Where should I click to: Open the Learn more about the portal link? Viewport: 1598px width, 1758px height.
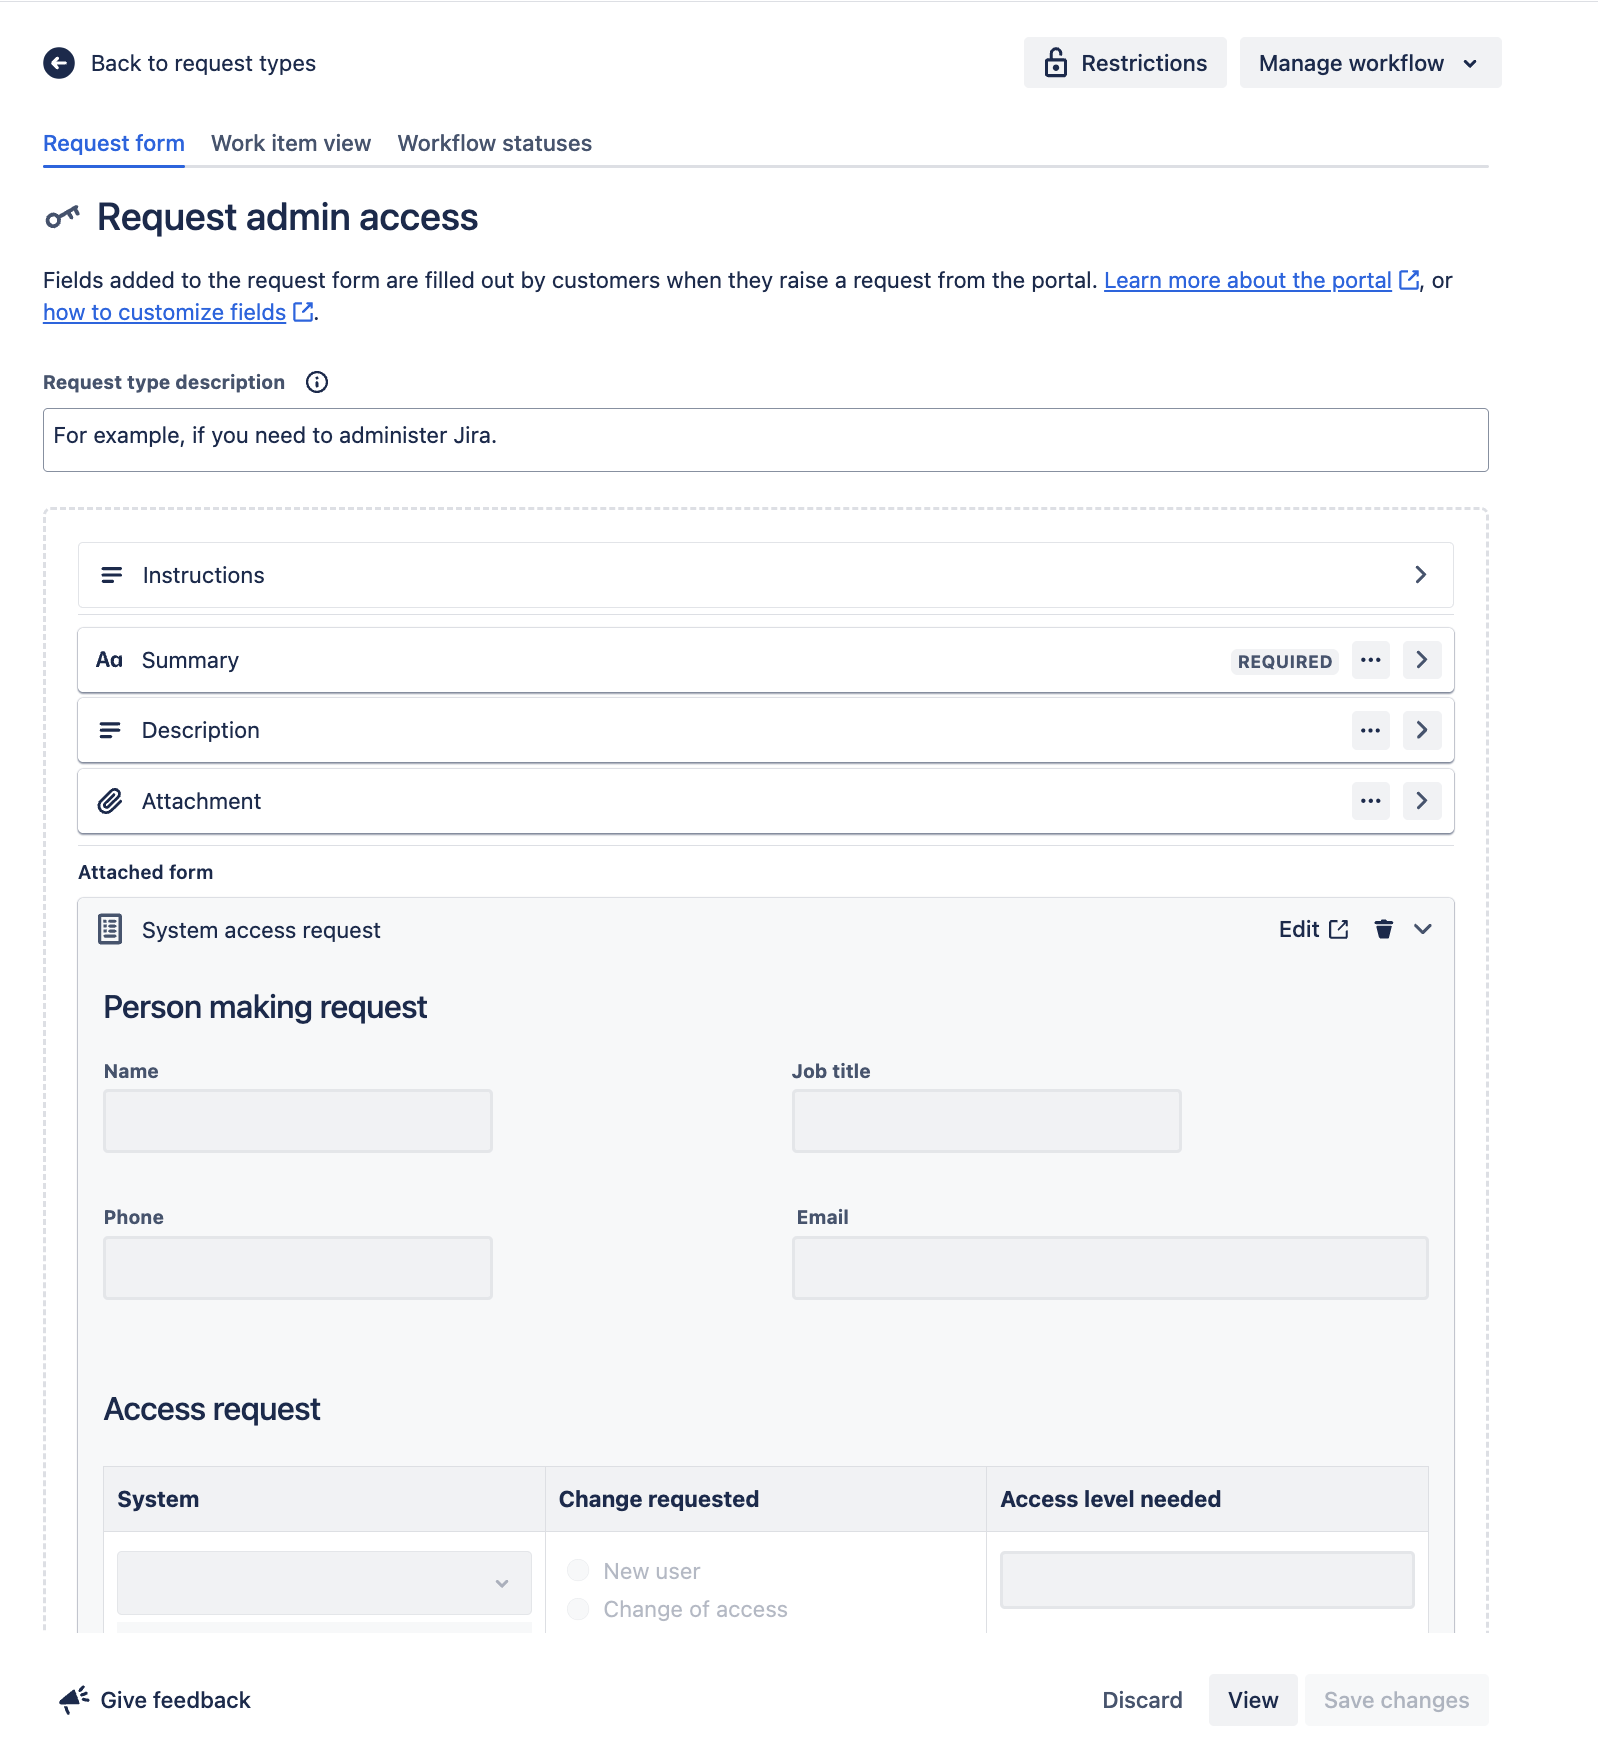[x=1247, y=280]
